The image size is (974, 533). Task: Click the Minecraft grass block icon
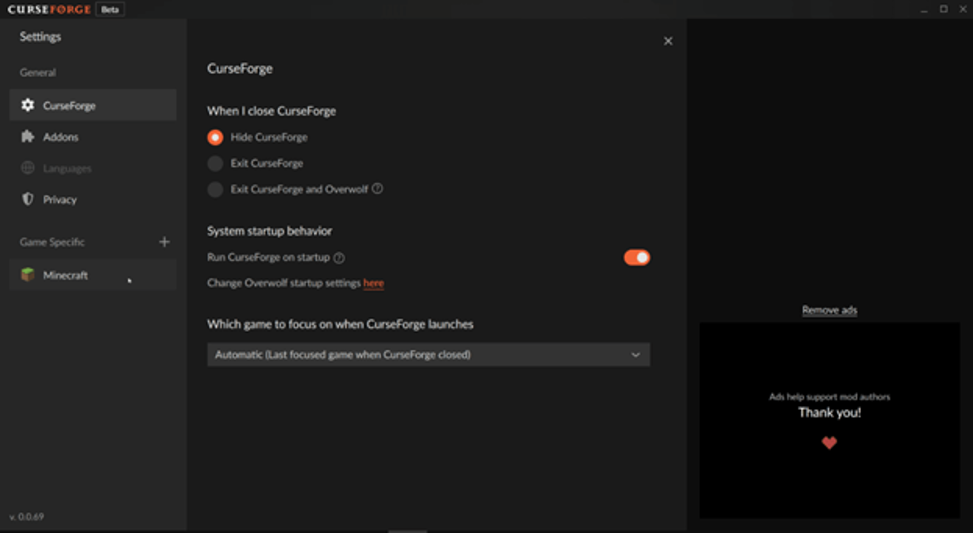coord(27,275)
